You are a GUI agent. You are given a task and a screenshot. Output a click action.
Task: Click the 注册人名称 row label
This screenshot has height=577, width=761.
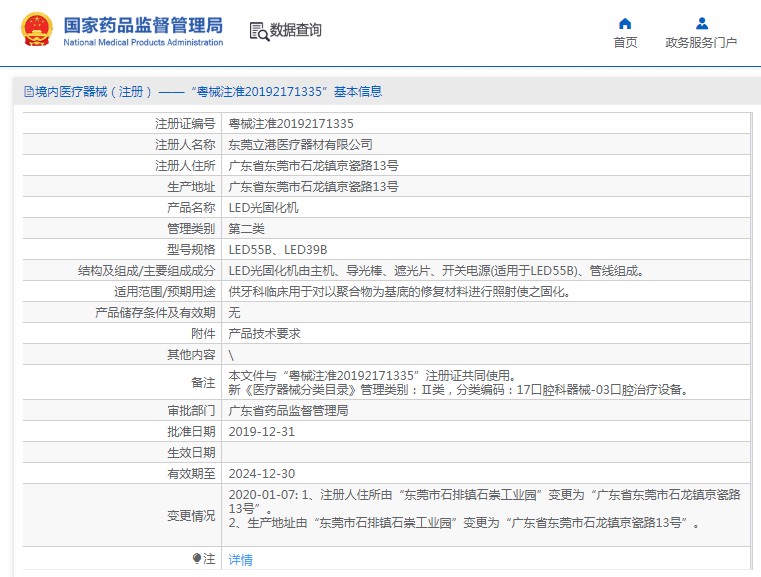pyautogui.click(x=185, y=145)
